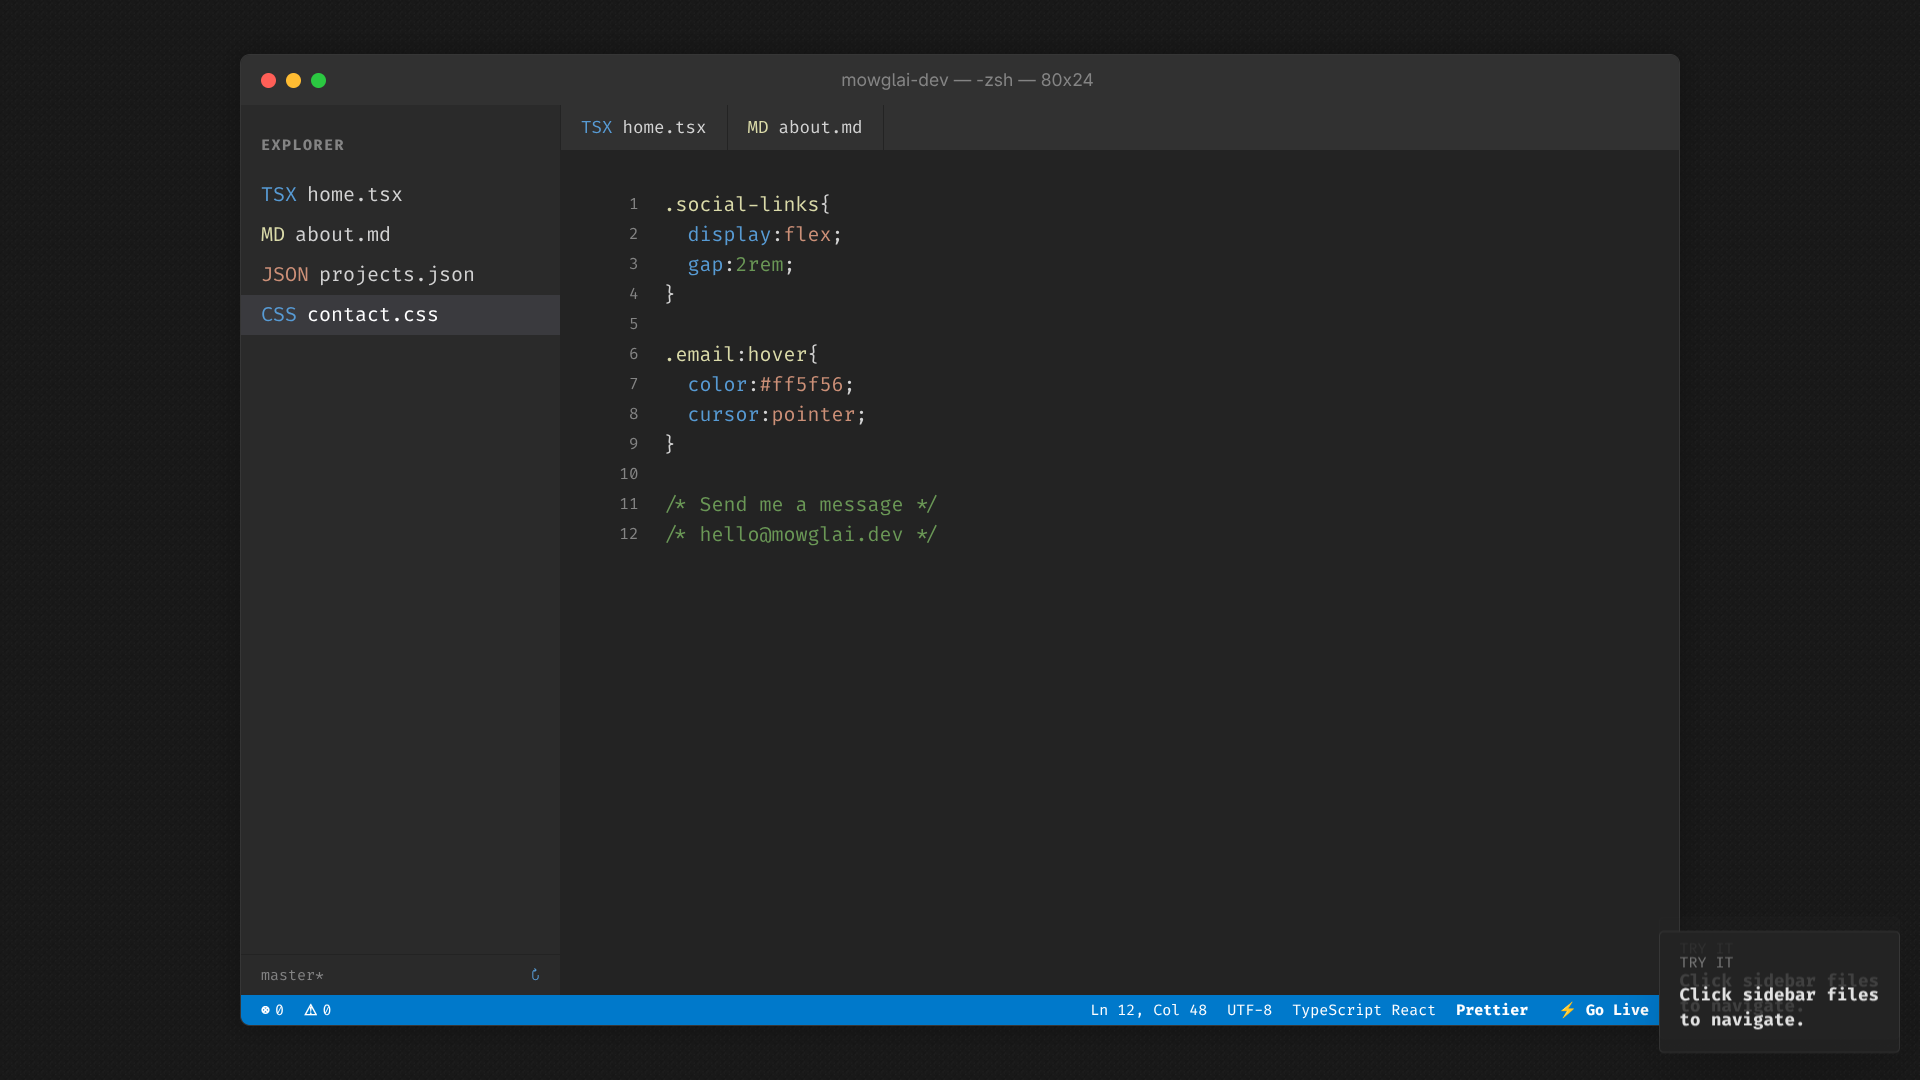Screen dimensions: 1920x1080
Task: Open projects.json from the Explorer
Action: coord(397,274)
